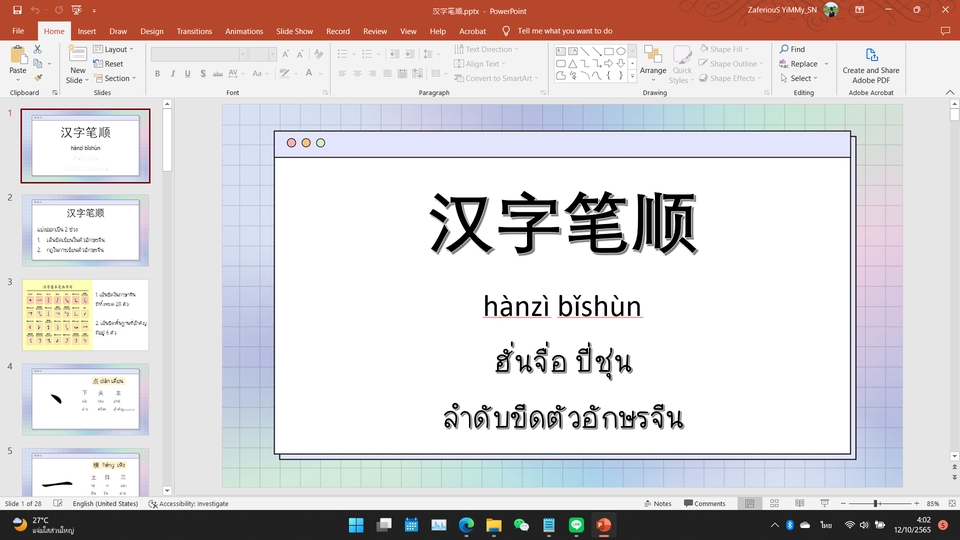Click the Arrange icon

[x=653, y=55]
